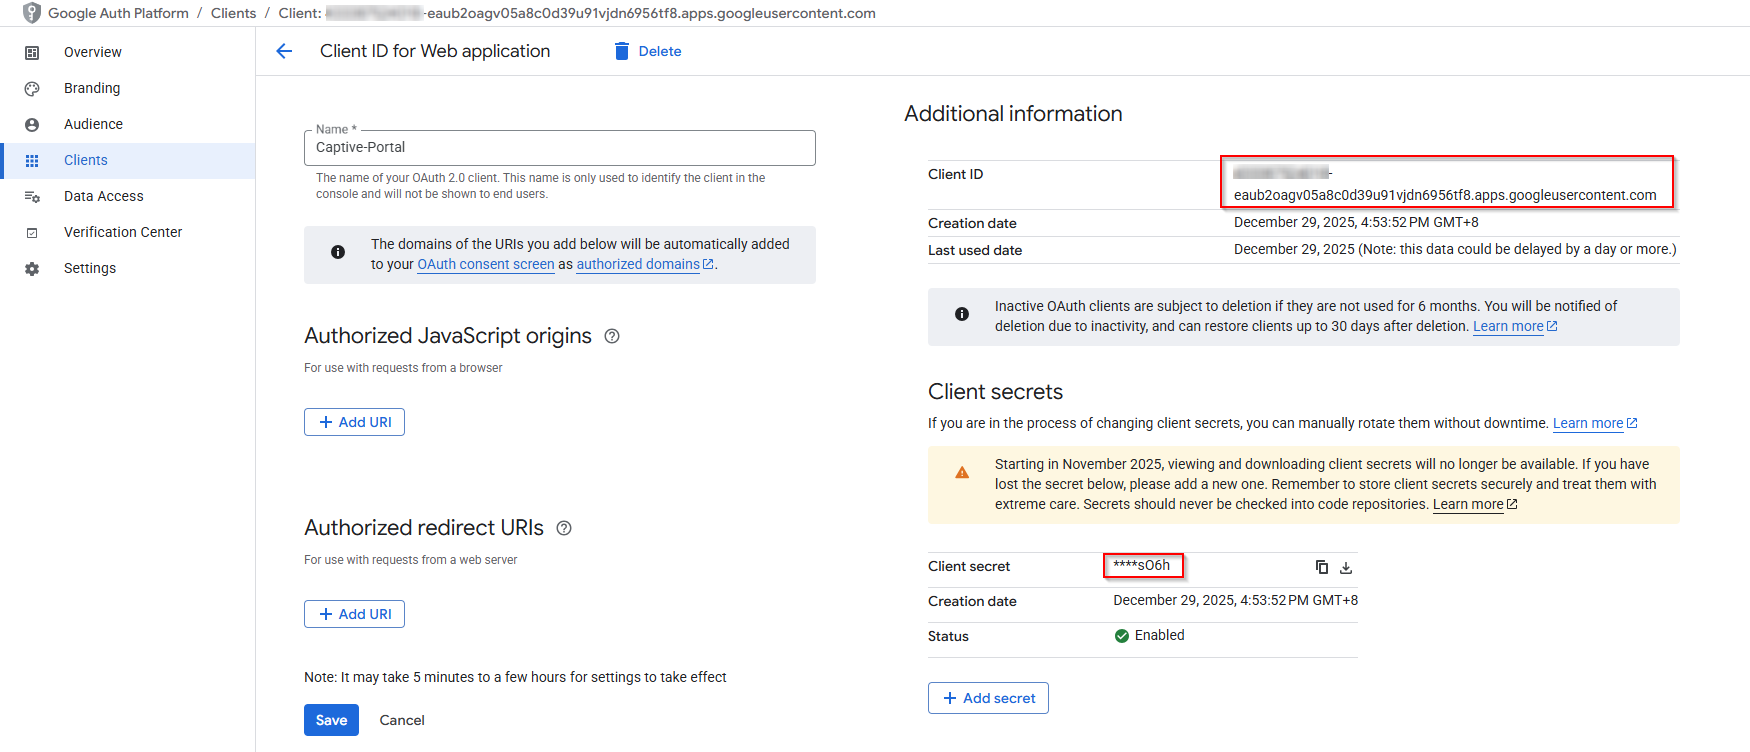Click the orange warning triangle icon
Image resolution: width=1750 pixels, height=752 pixels.
click(x=962, y=472)
